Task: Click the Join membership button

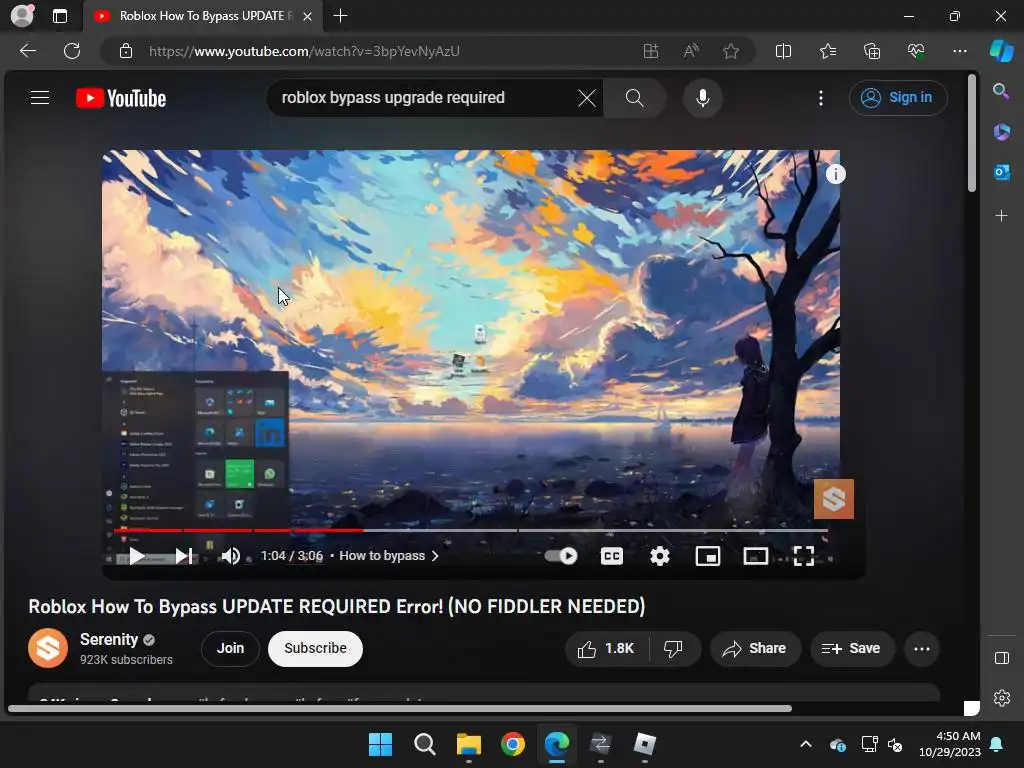Action: click(x=230, y=648)
